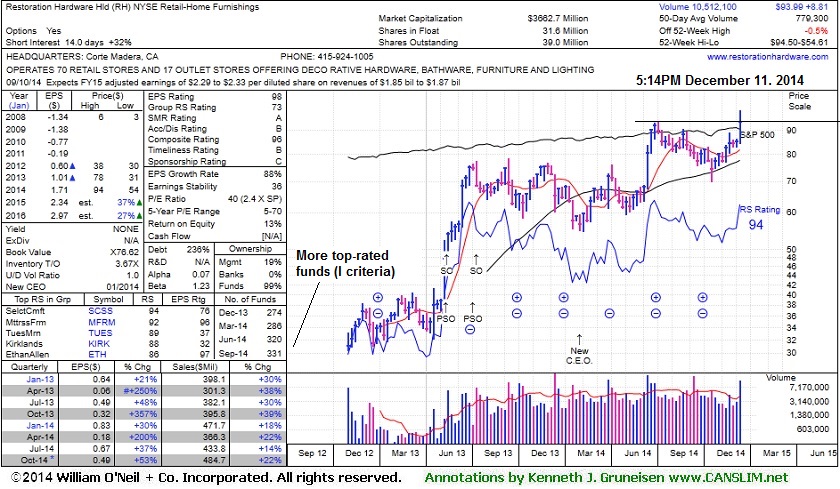Click the 5-Year P/E Range value 5-70
Viewport: 840px width, 489px height.
pos(273,212)
